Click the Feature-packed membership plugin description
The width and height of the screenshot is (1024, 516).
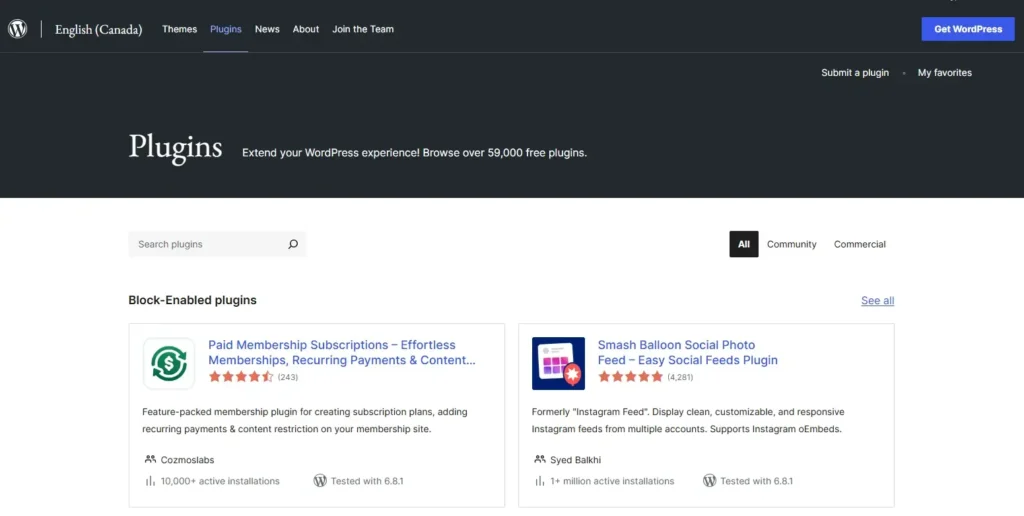(x=305, y=421)
